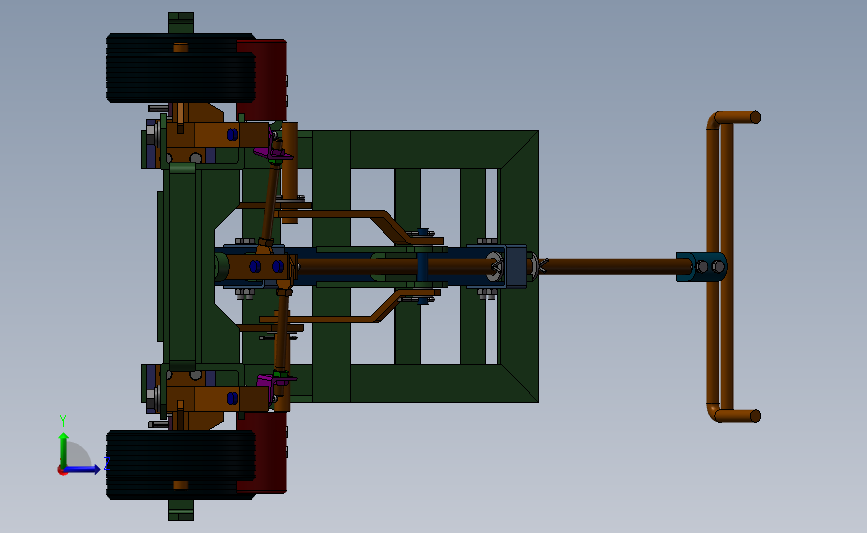
Task: Pick the lower purple steering bracket
Action: [274, 380]
